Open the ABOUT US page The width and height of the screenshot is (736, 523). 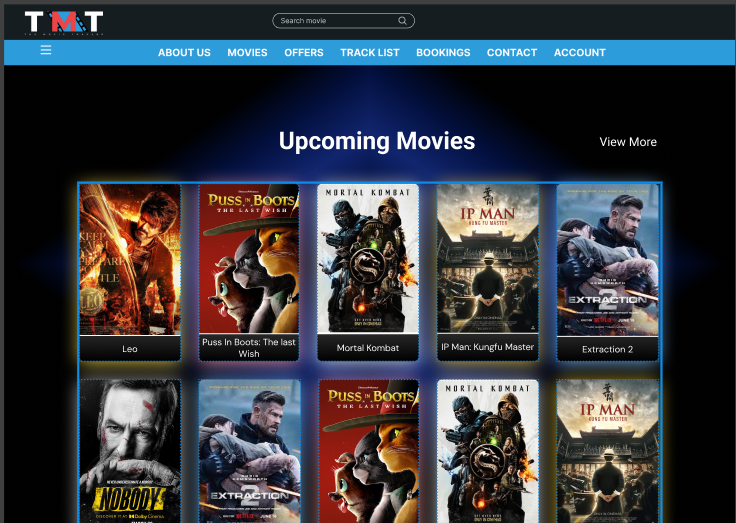click(x=184, y=53)
